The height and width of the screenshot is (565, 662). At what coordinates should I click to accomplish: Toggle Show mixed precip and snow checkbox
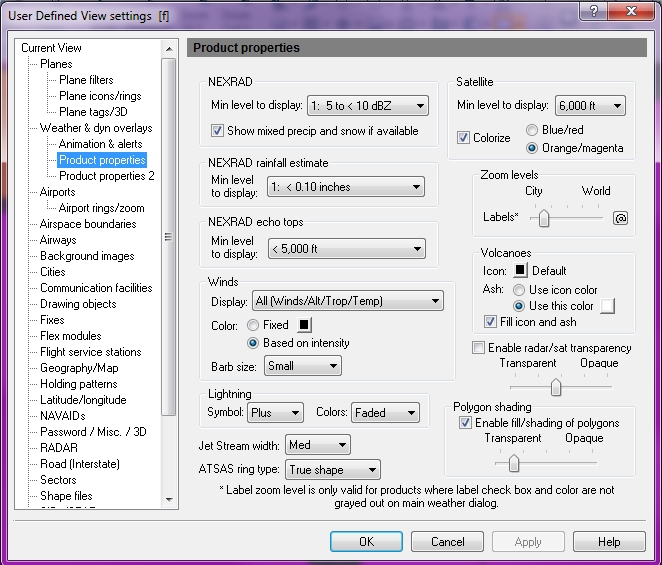(217, 130)
